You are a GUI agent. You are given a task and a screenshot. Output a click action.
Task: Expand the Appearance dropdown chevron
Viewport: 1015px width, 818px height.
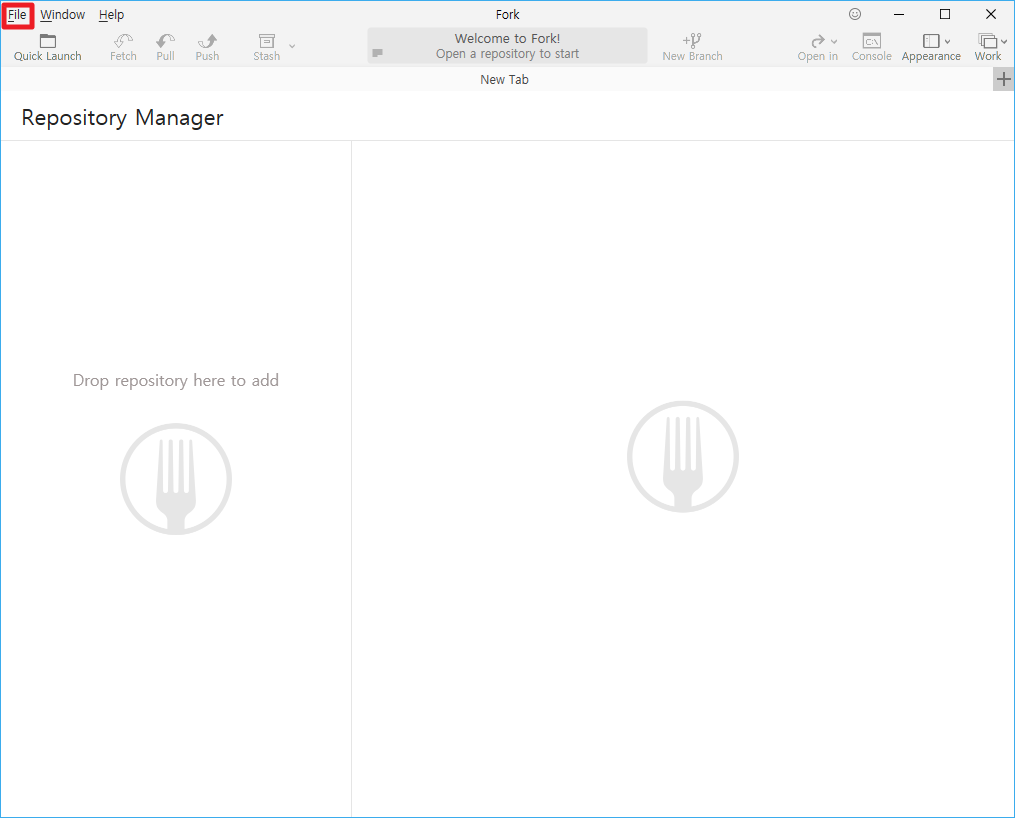[x=948, y=41]
